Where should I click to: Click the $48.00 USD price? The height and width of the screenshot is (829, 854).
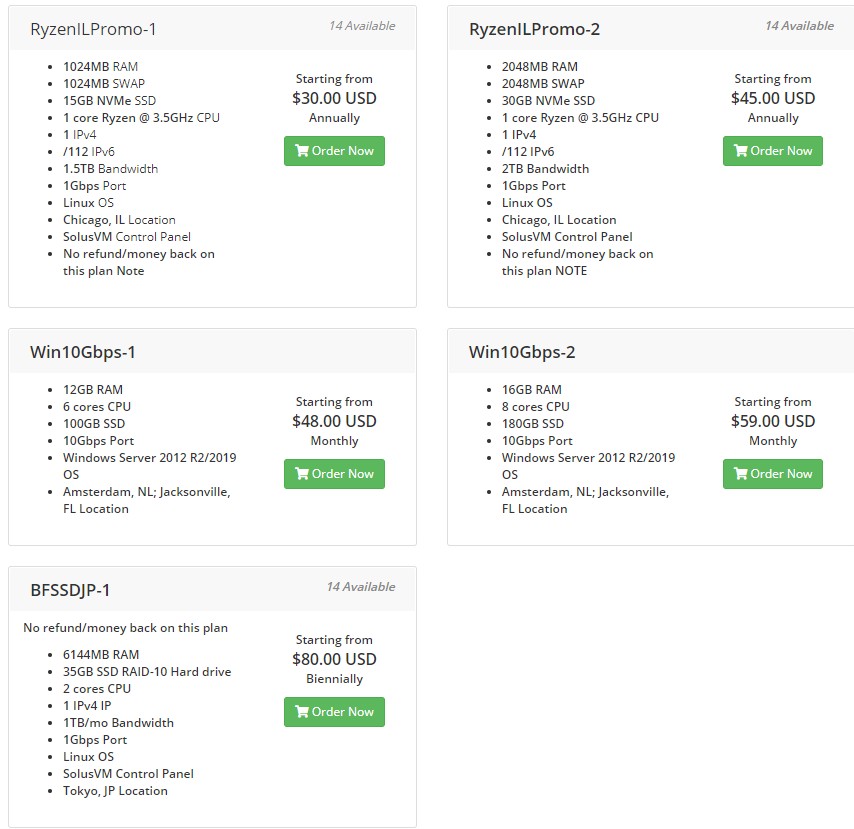[334, 421]
